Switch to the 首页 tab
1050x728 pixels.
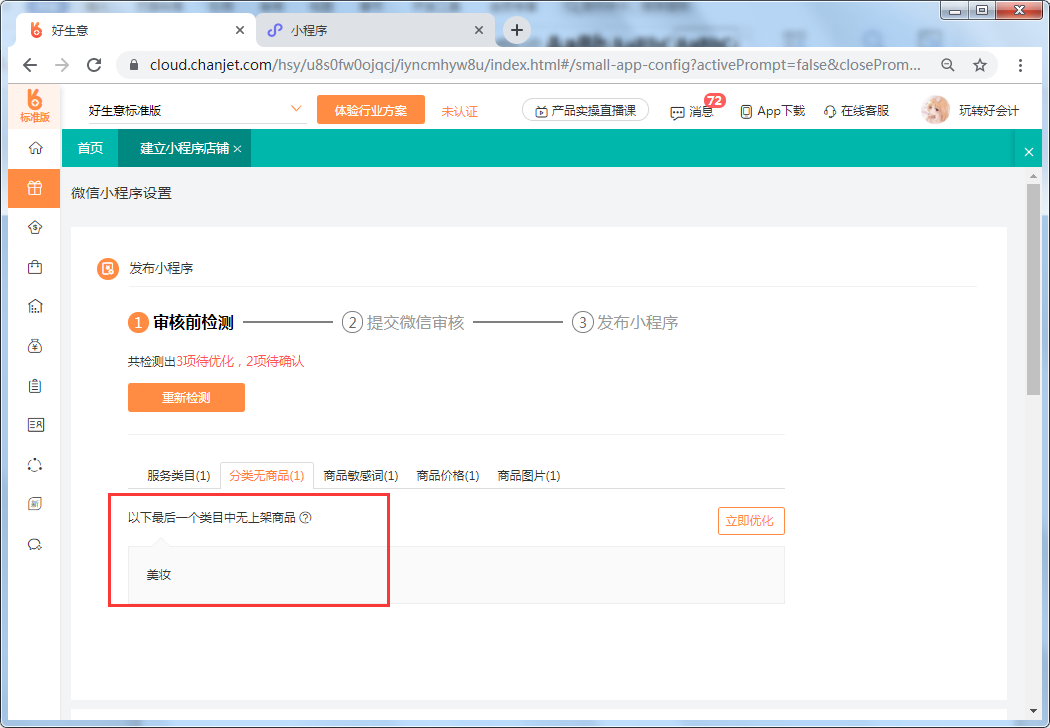(x=90, y=148)
